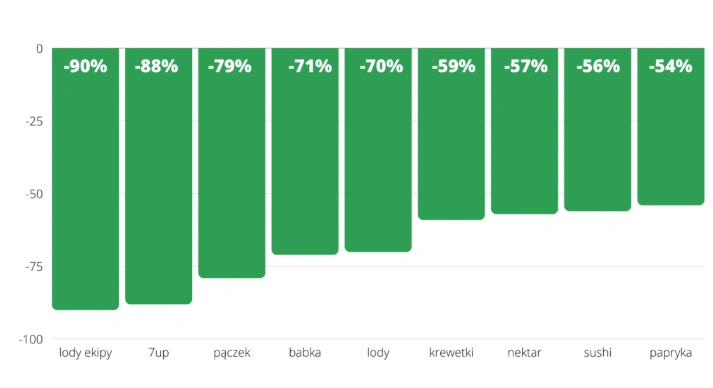Image resolution: width=713 pixels, height=388 pixels.
Task: Click the 7up axis label
Action: click(159, 353)
